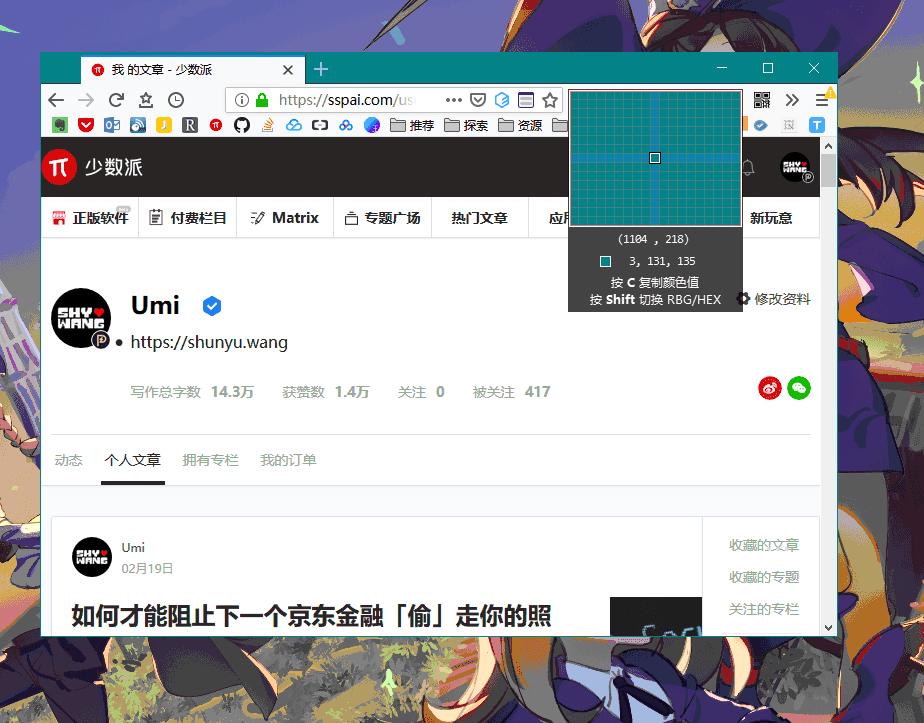This screenshot has width=924, height=723.
Task: Click the Weibo share icon on profile
Action: click(769, 388)
